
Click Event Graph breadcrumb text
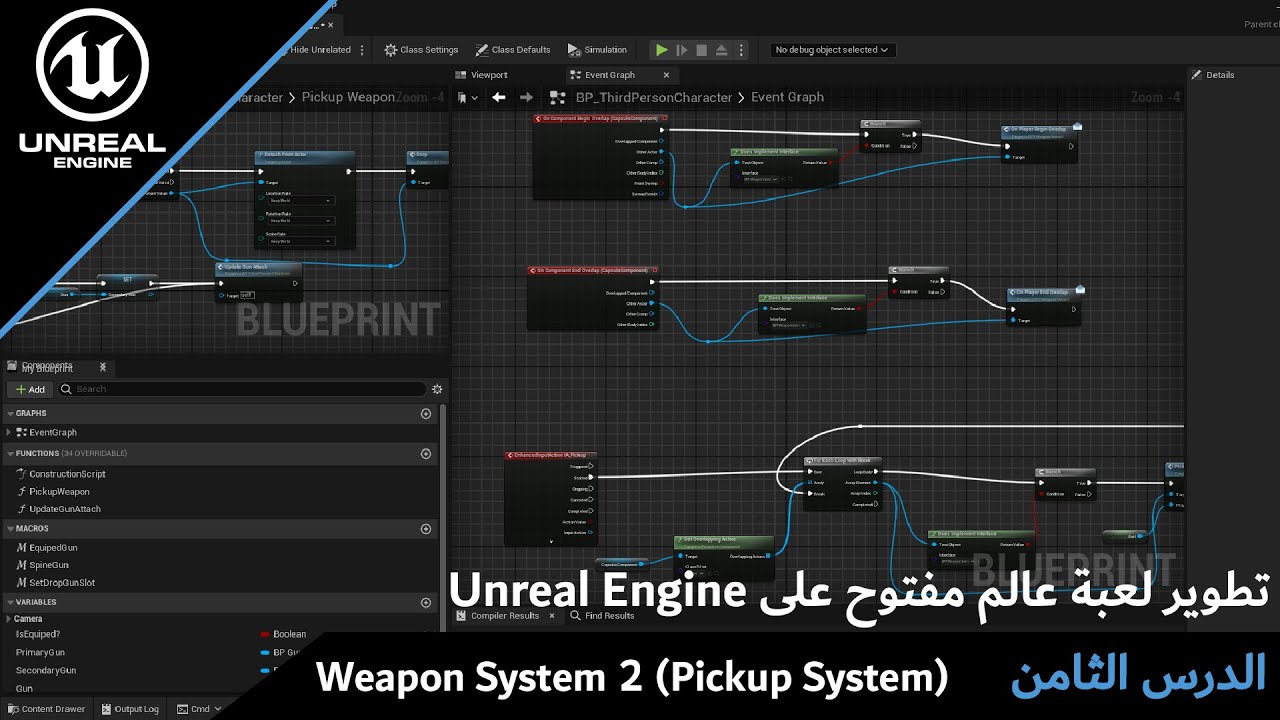[788, 97]
